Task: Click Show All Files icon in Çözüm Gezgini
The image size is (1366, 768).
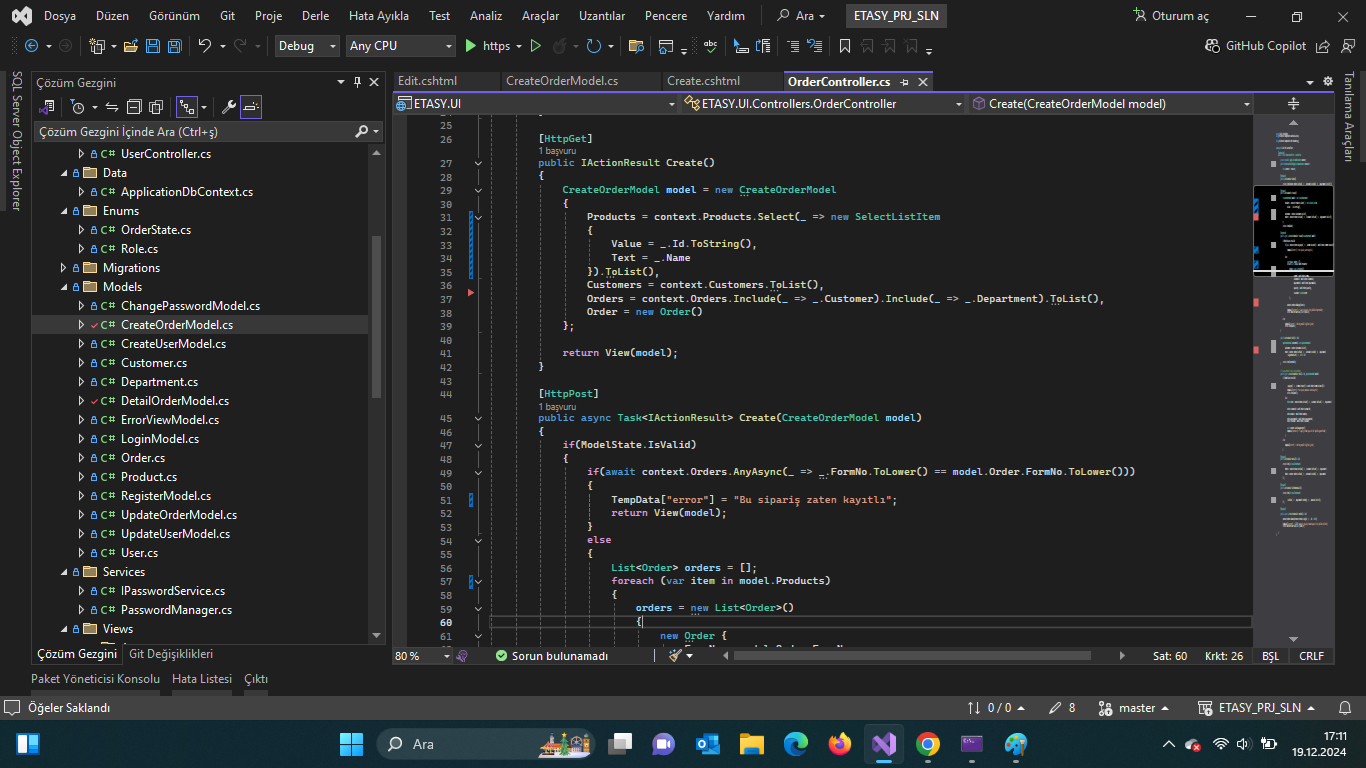Action: pyautogui.click(x=156, y=107)
